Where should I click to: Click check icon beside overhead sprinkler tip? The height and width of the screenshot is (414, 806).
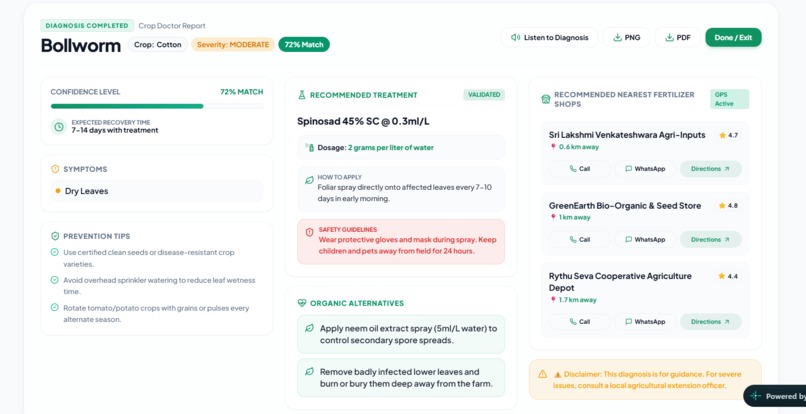[54, 280]
